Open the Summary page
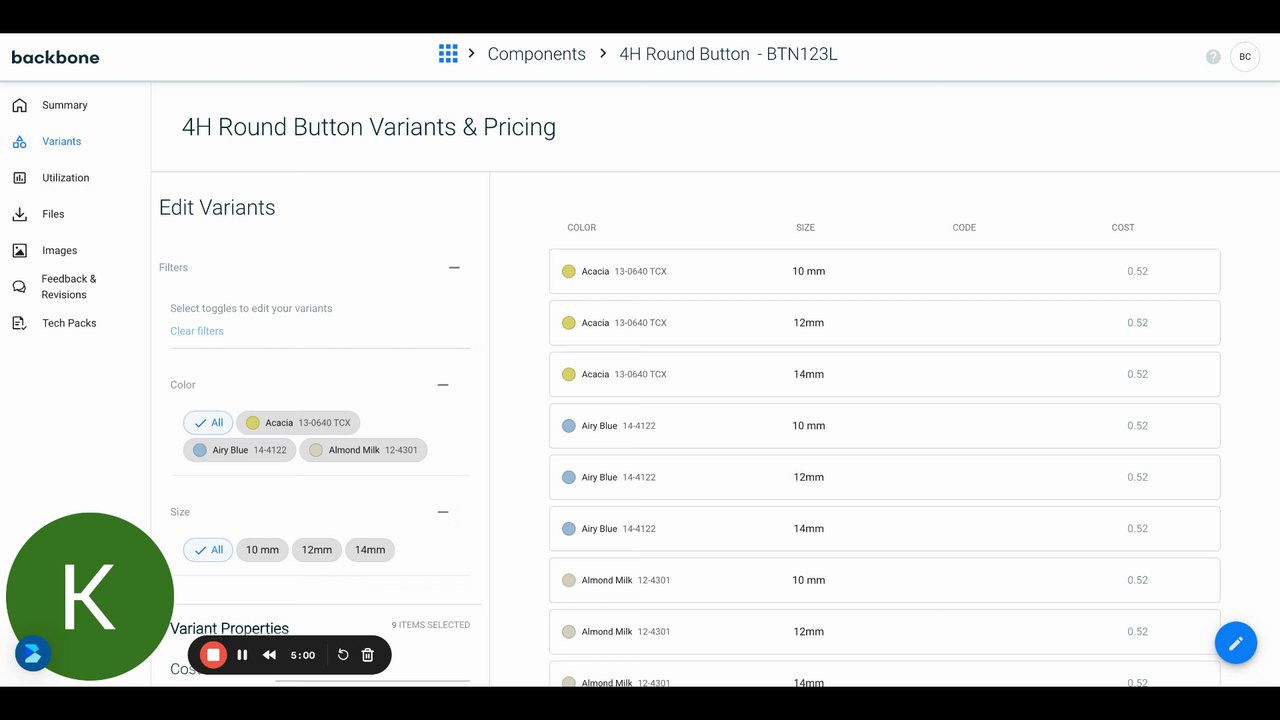This screenshot has height=720, width=1280. 65,105
